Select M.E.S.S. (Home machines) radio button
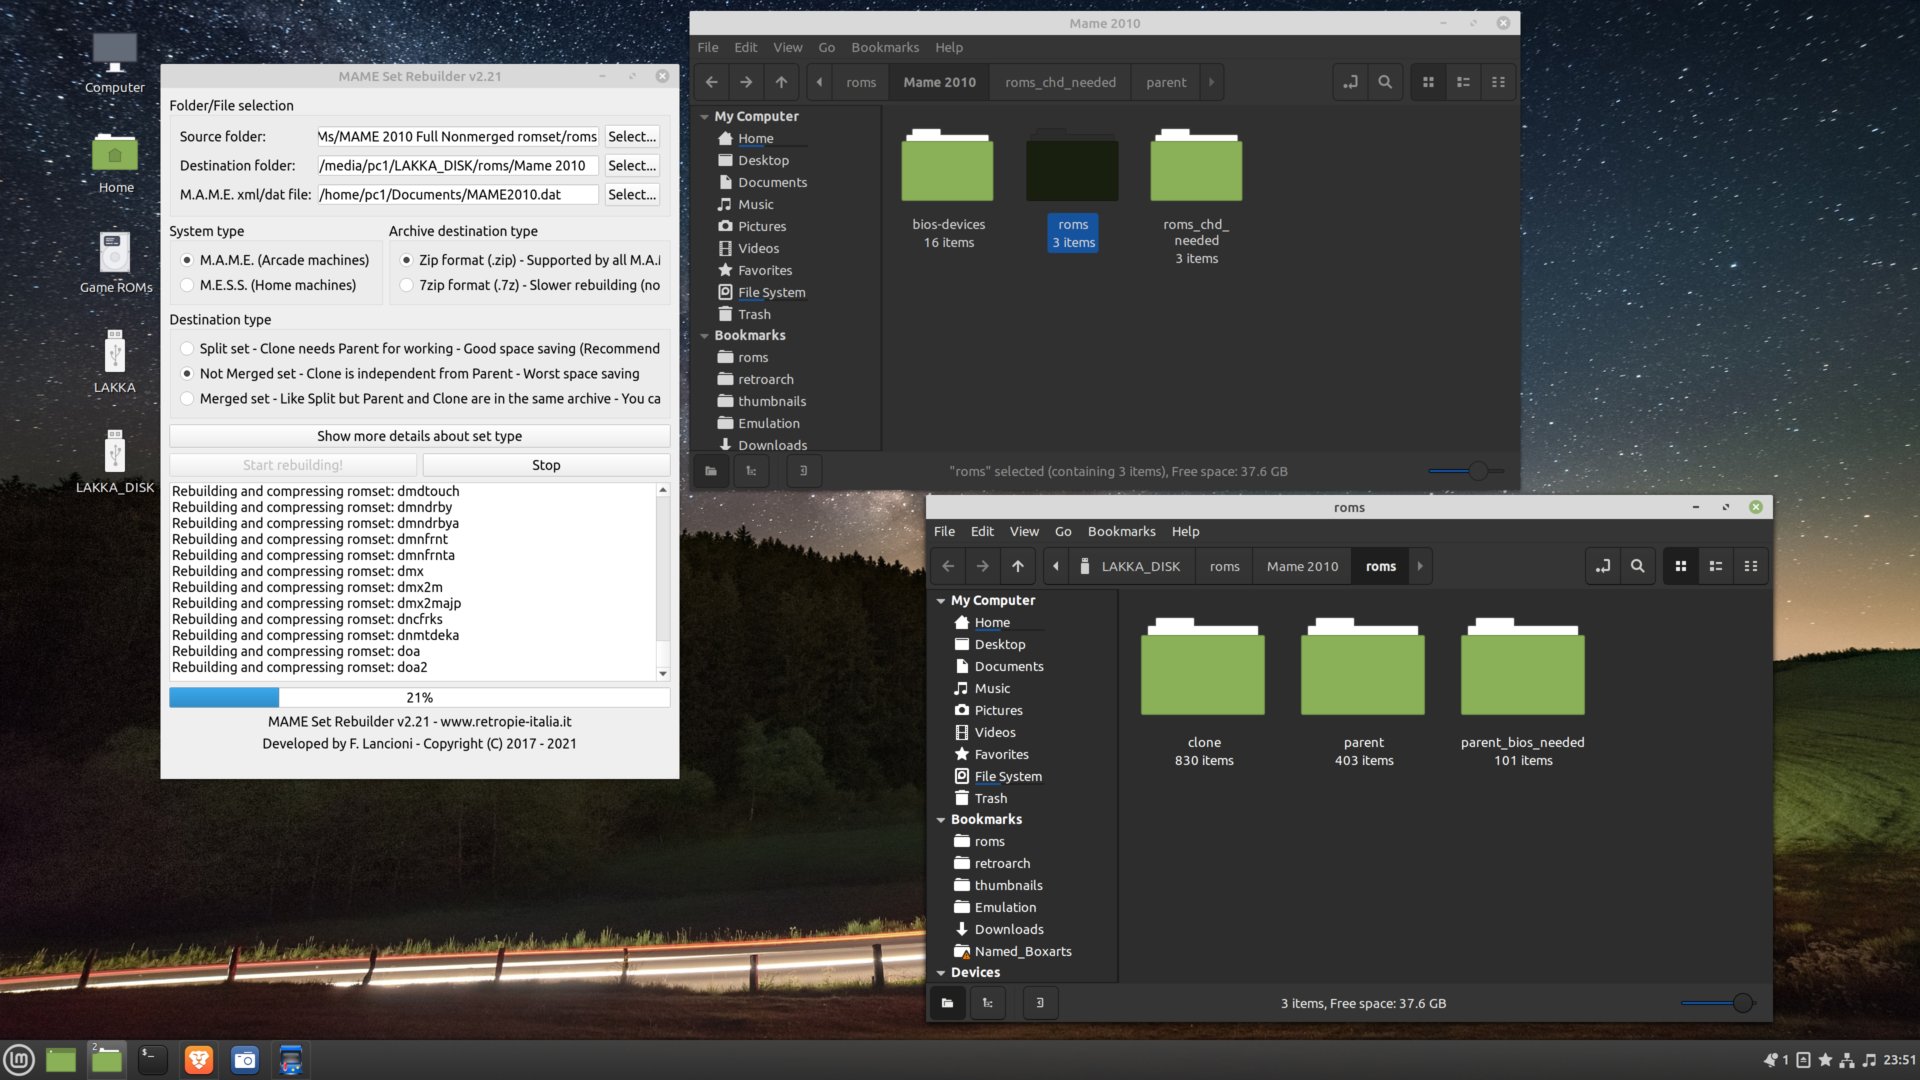This screenshot has height=1080, width=1920. click(186, 285)
